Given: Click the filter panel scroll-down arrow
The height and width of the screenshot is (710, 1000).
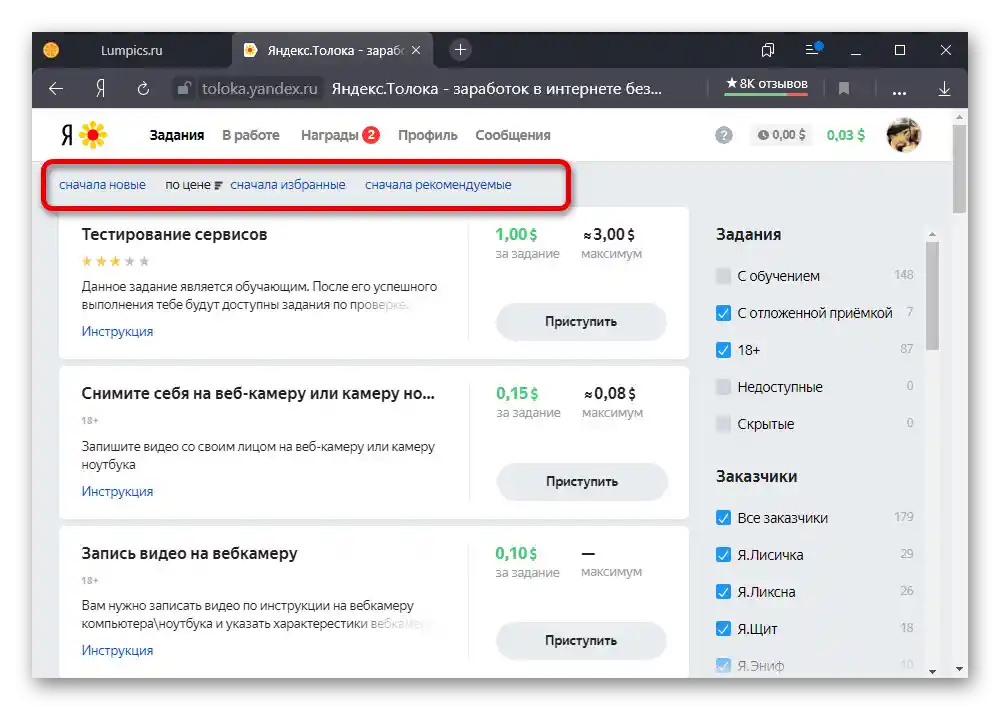Looking at the screenshot, I should coord(932,671).
